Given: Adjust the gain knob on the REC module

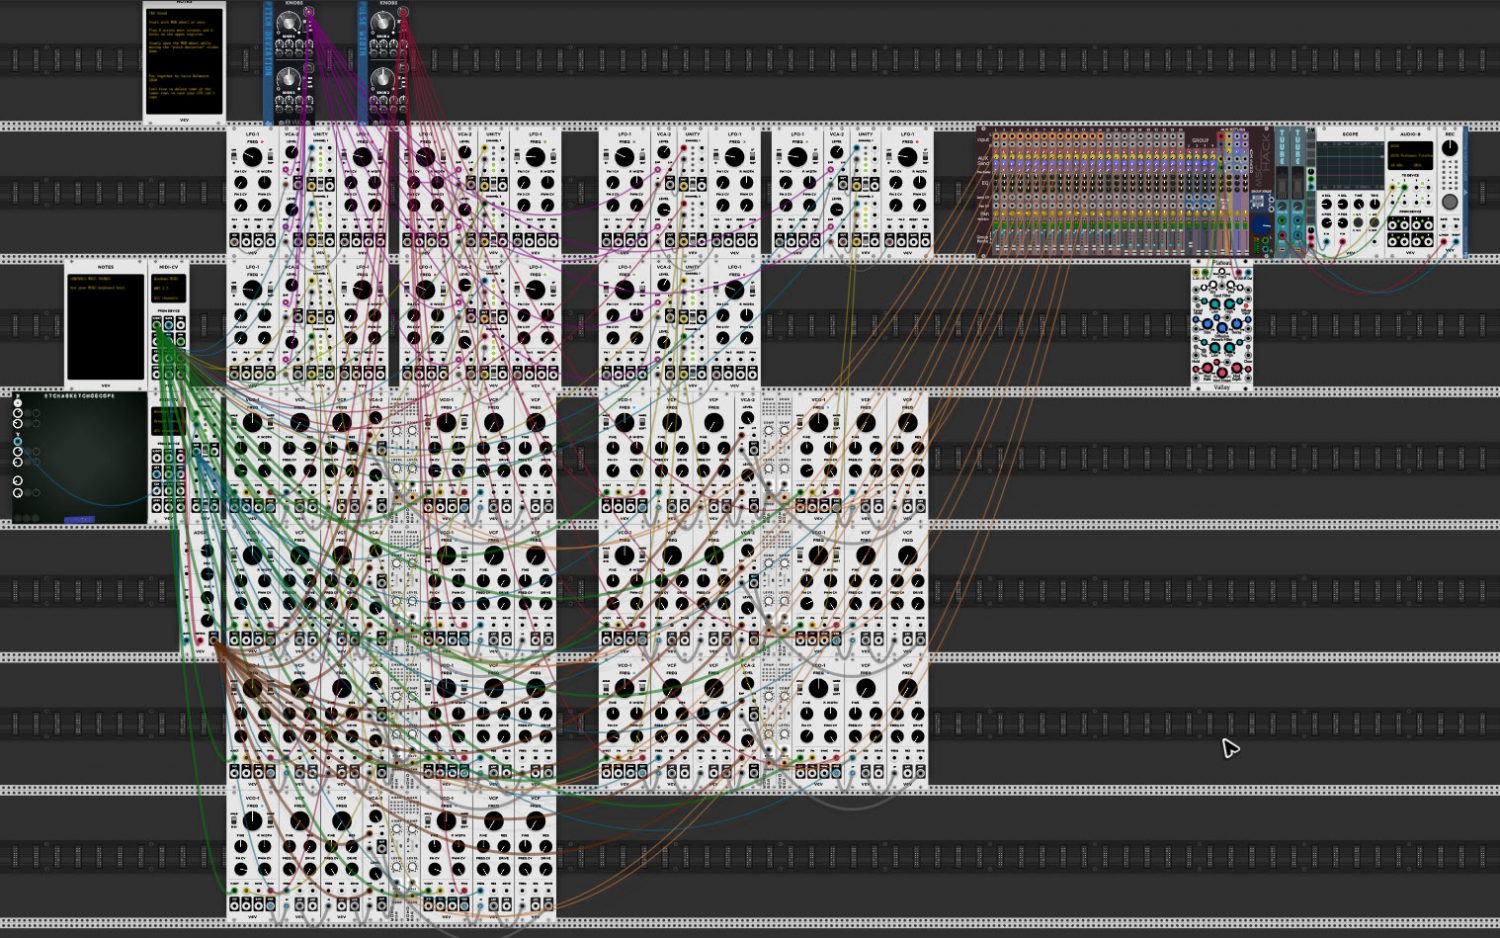Looking at the screenshot, I should point(1450,148).
